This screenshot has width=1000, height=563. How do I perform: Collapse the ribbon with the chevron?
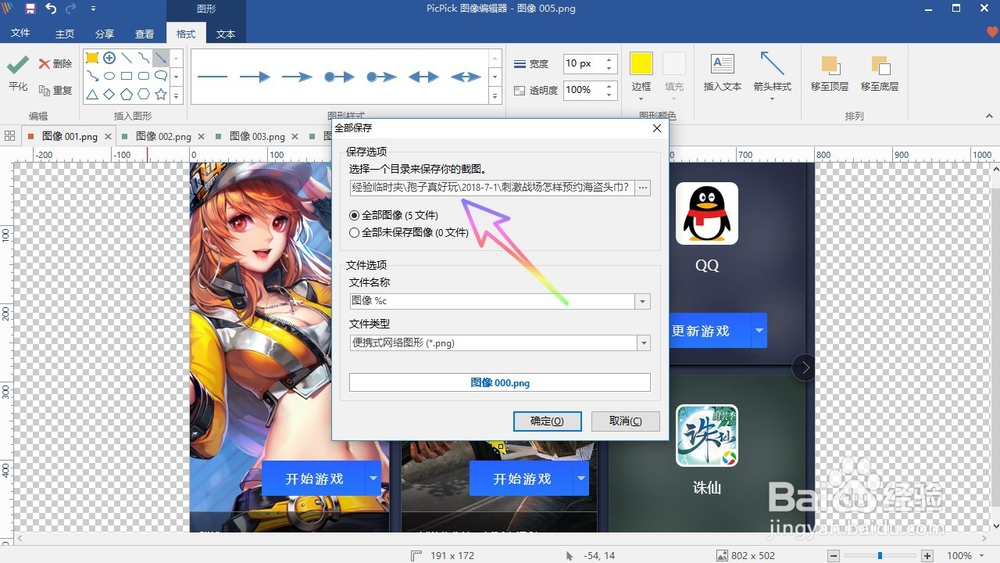point(989,116)
